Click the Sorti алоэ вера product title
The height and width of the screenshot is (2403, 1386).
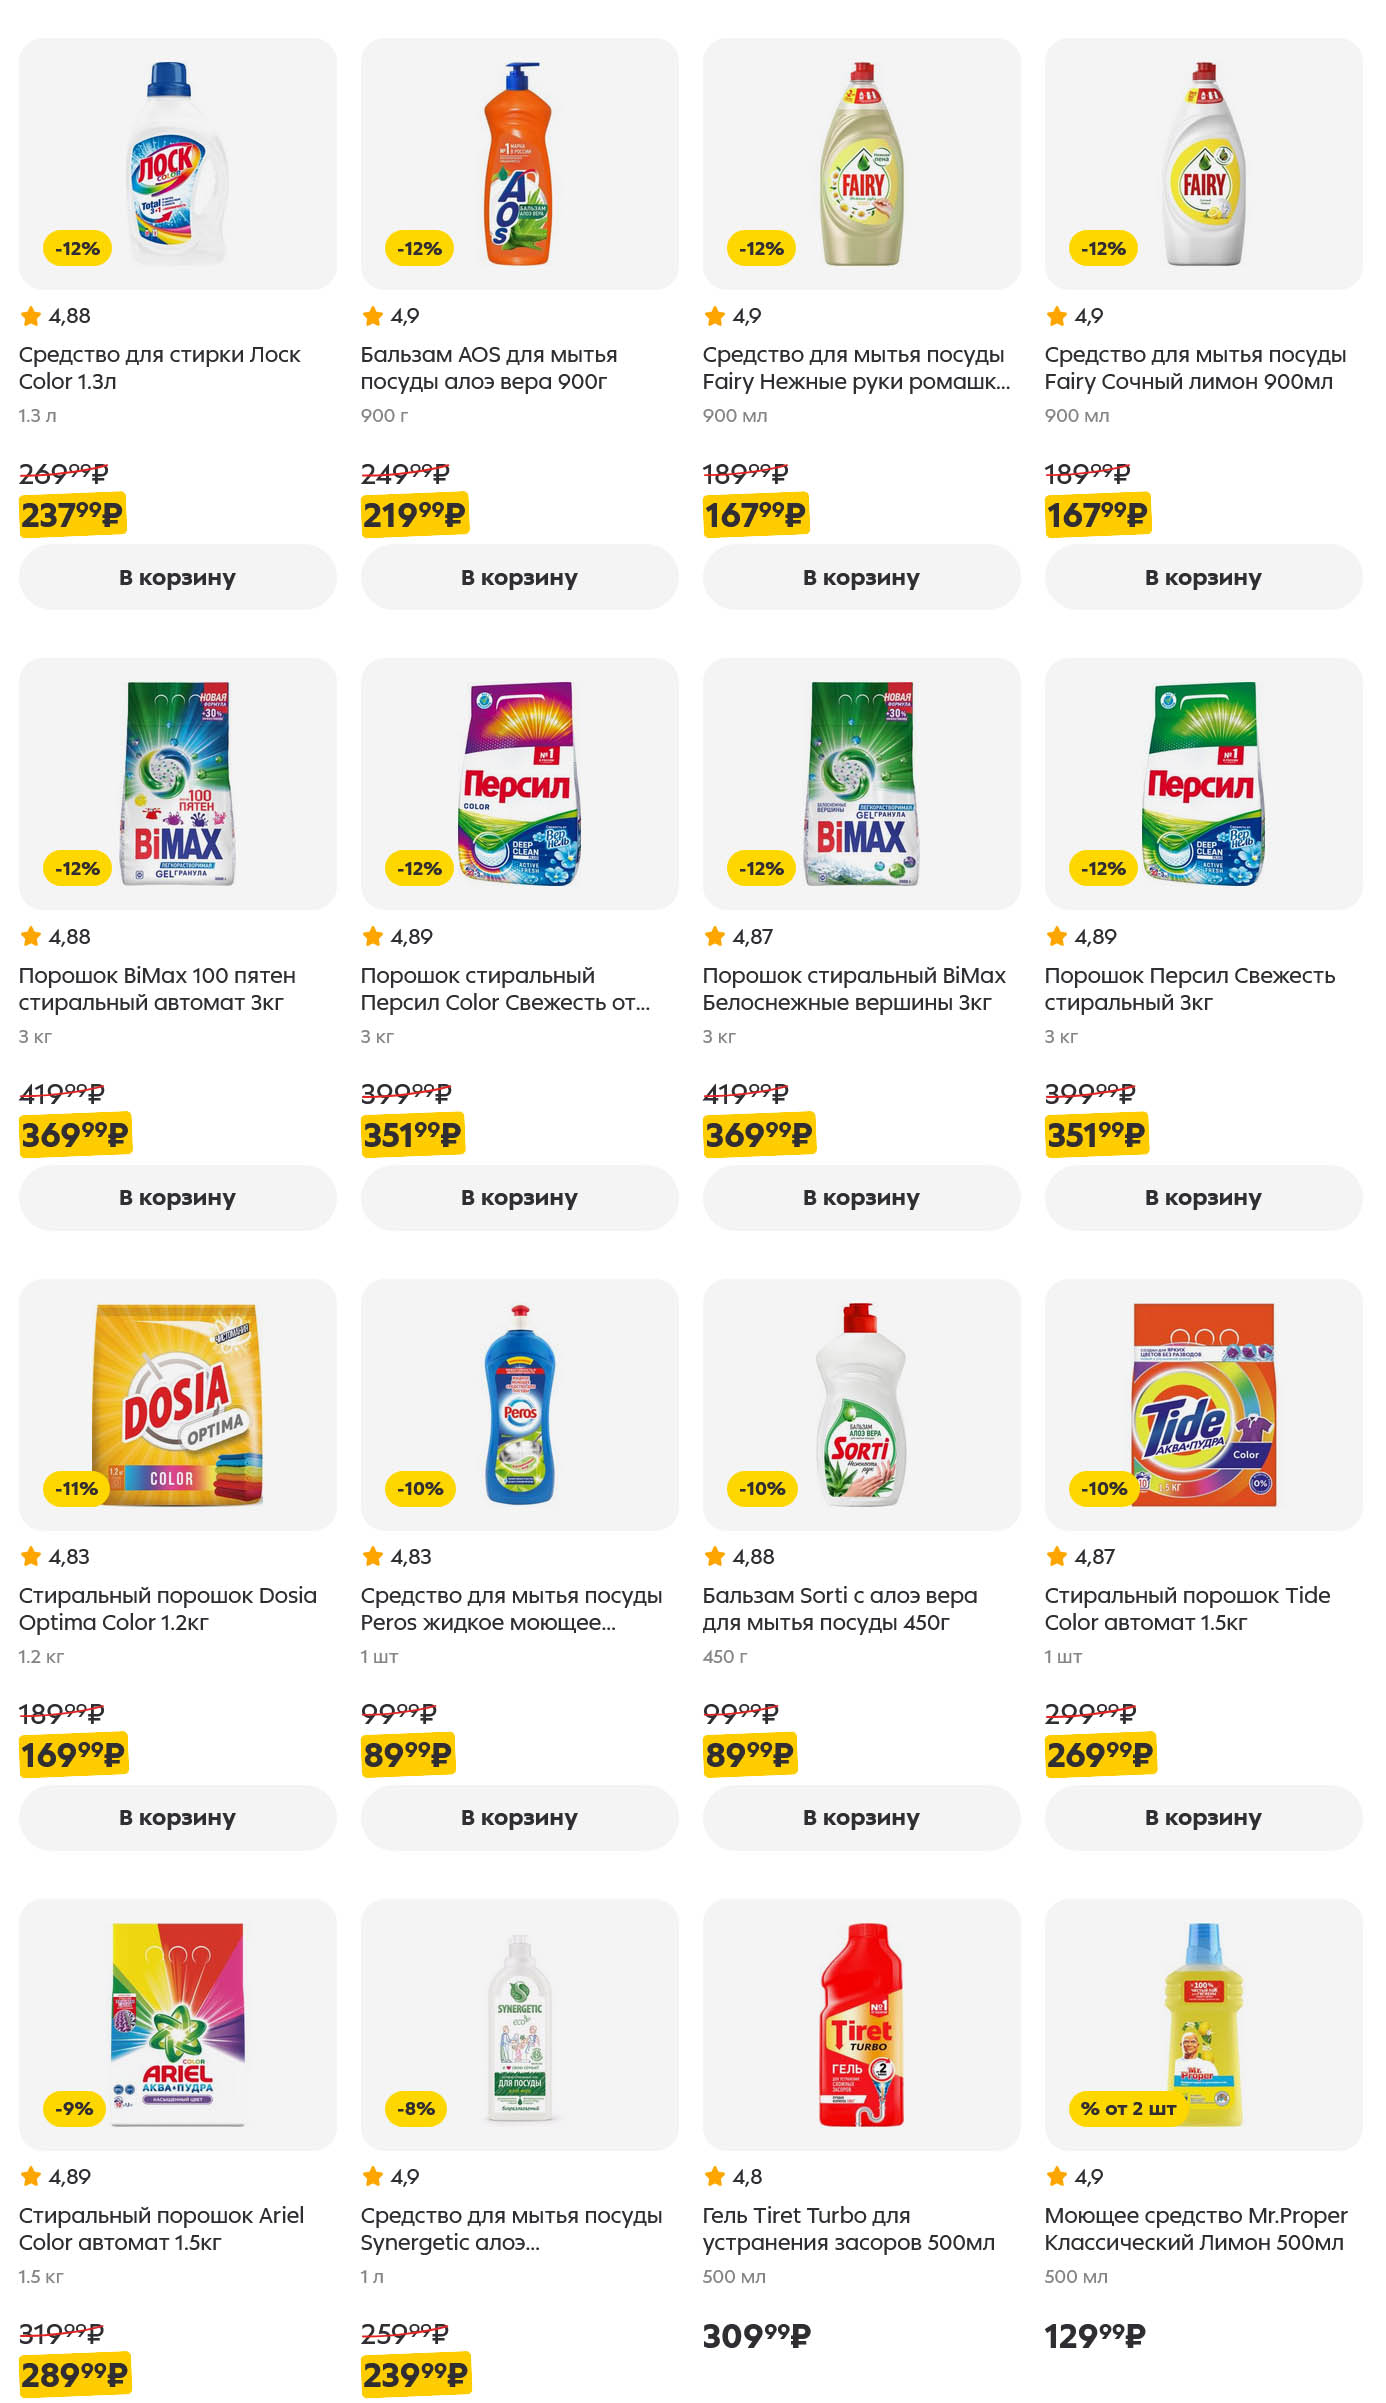point(840,1608)
